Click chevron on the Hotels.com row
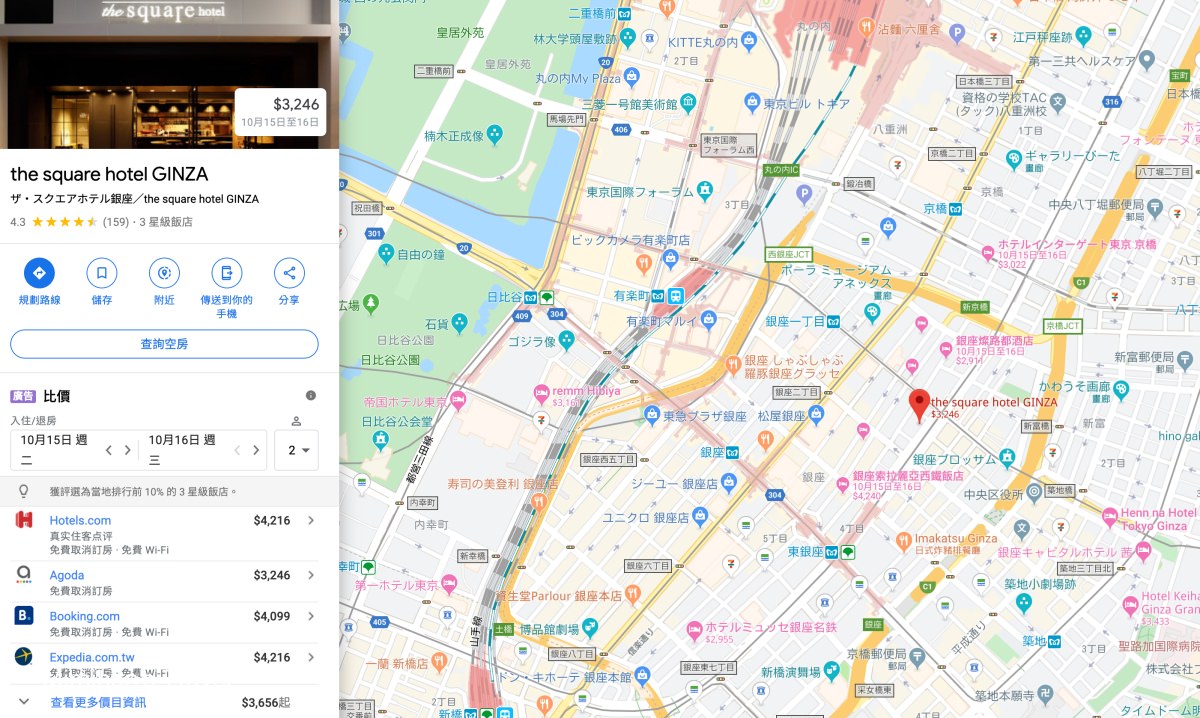This screenshot has width=1200, height=718. coord(311,520)
